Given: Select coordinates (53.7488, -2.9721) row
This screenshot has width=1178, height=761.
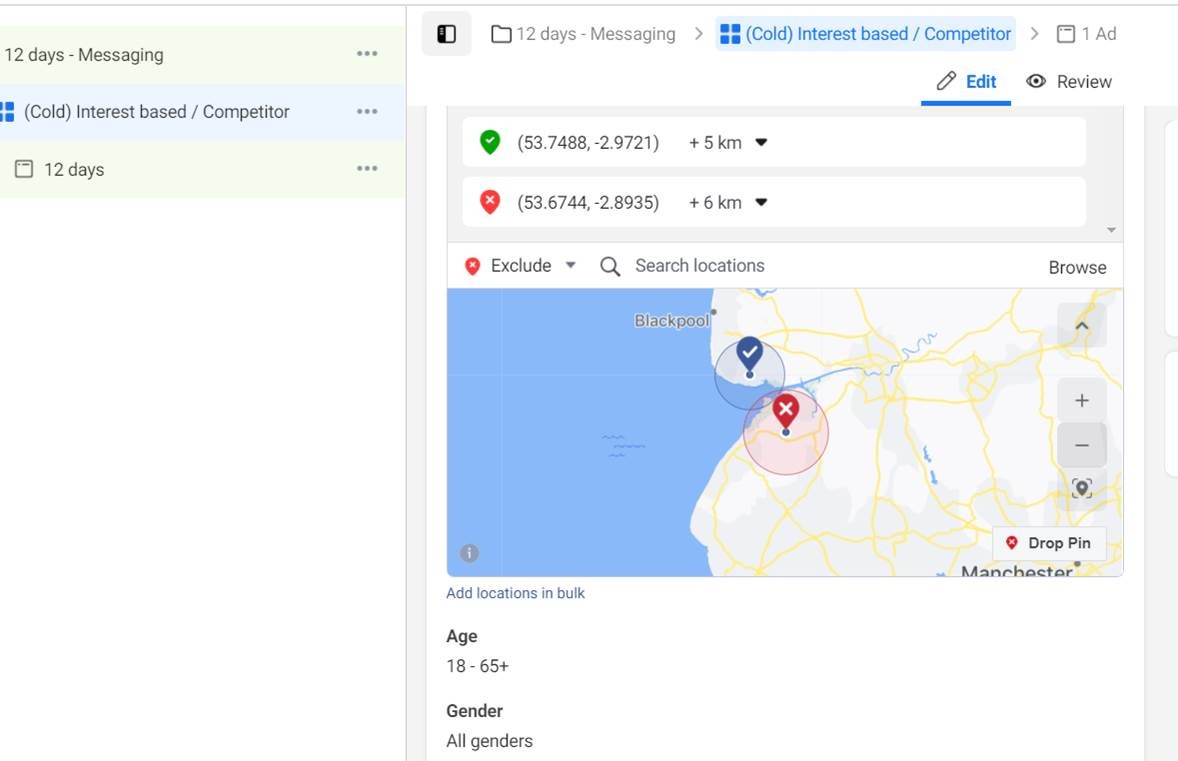Looking at the screenshot, I should tap(774, 142).
